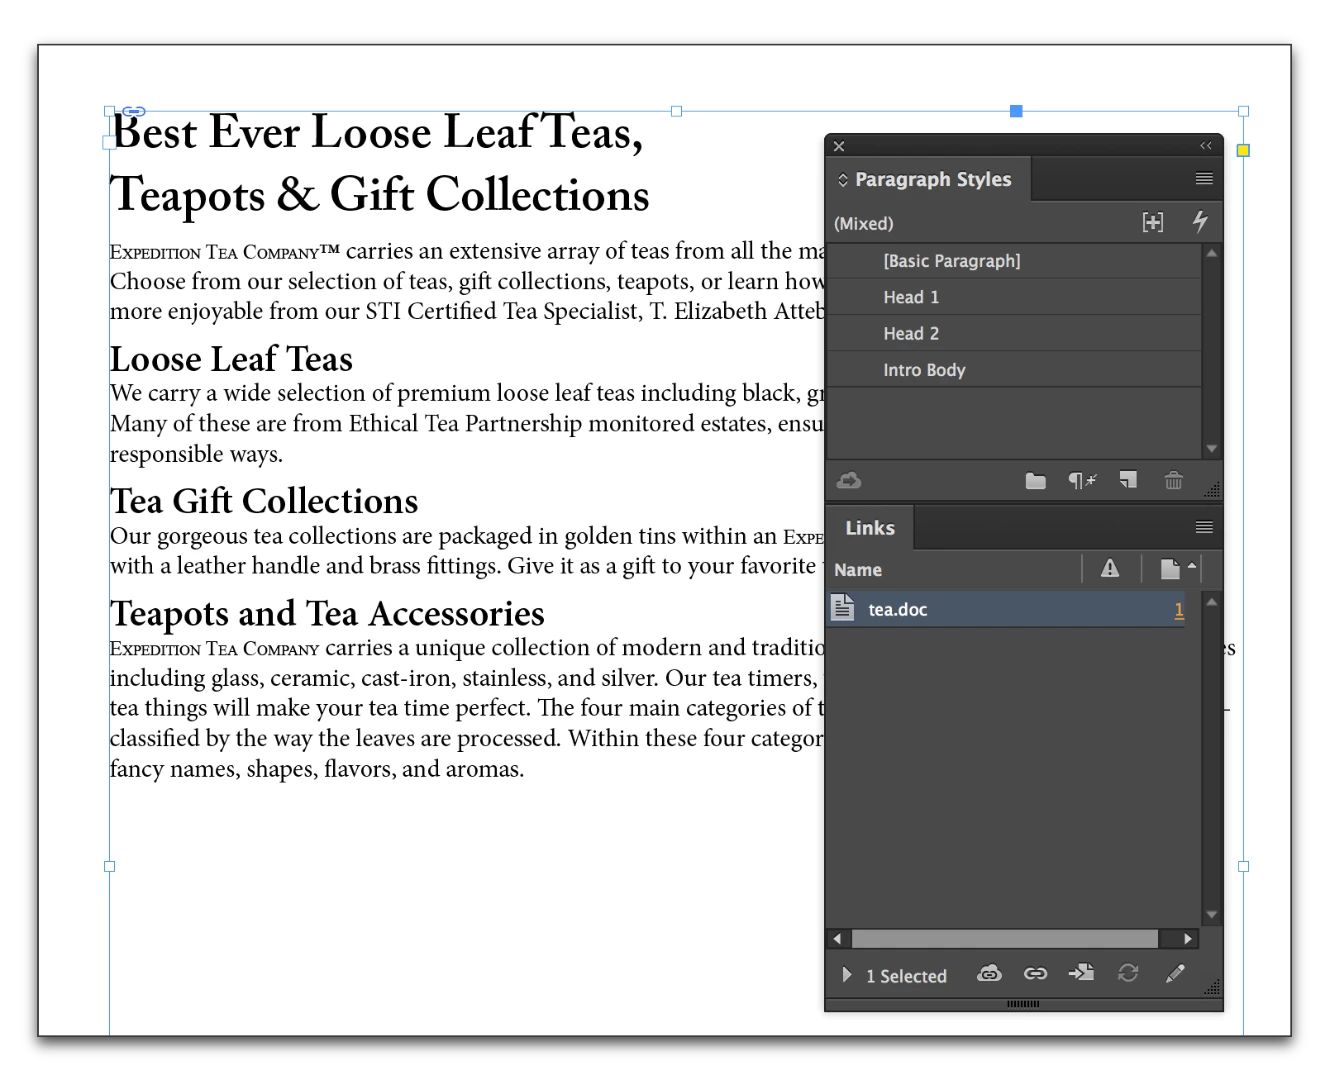Click the Create New Style Group folder icon
1330x1080 pixels.
tap(1035, 481)
